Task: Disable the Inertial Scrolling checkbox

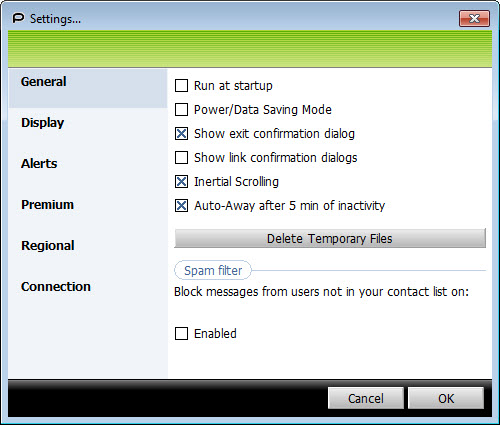Action: pyautogui.click(x=181, y=182)
